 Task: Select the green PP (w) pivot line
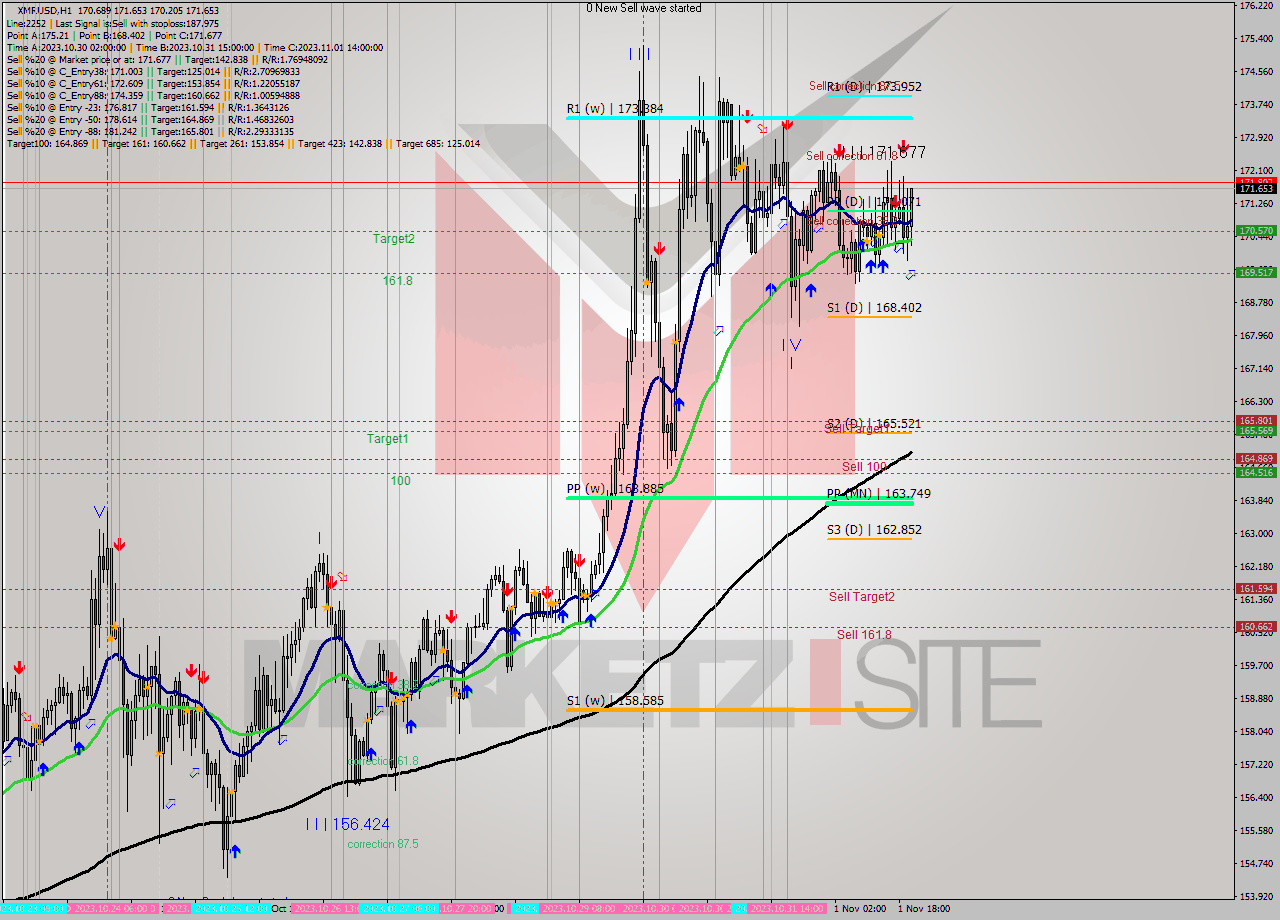tap(739, 498)
